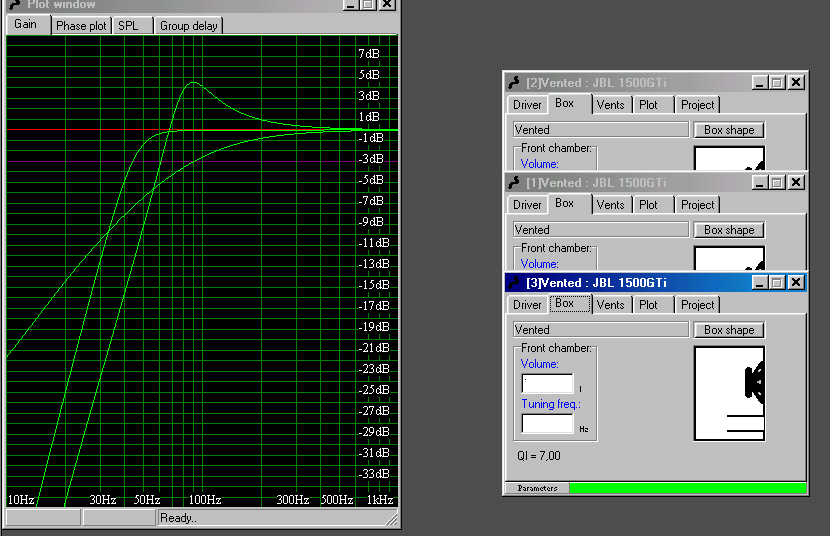Open Plot tab in [3]Vented window
Screen dimensions: 830x536
653,305
